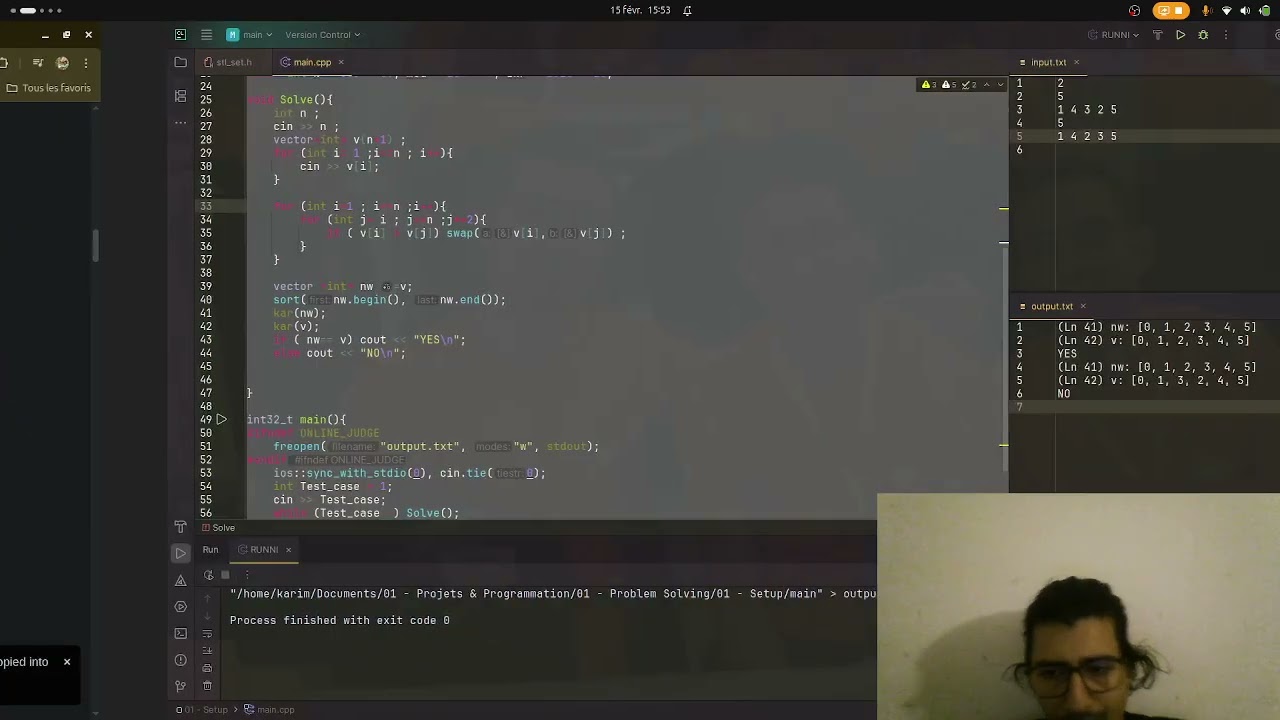Show more tool windows ellipsis
The image size is (1280, 720).
(x=180, y=122)
